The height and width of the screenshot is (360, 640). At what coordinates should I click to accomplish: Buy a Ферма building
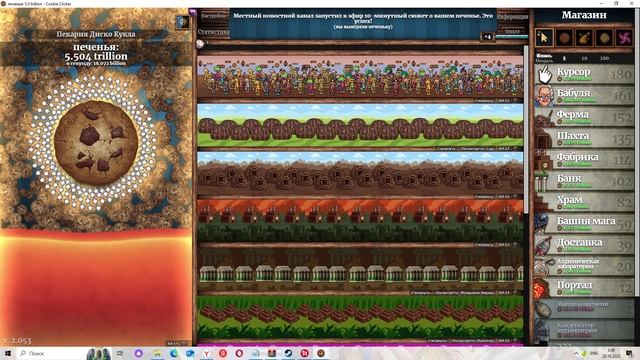point(584,117)
